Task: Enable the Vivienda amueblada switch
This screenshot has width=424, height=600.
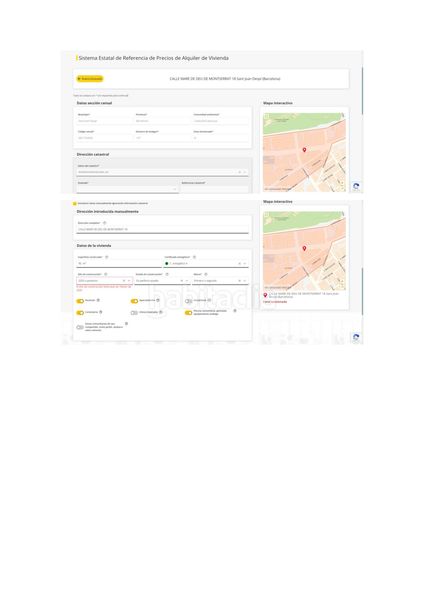Action: coord(134,313)
